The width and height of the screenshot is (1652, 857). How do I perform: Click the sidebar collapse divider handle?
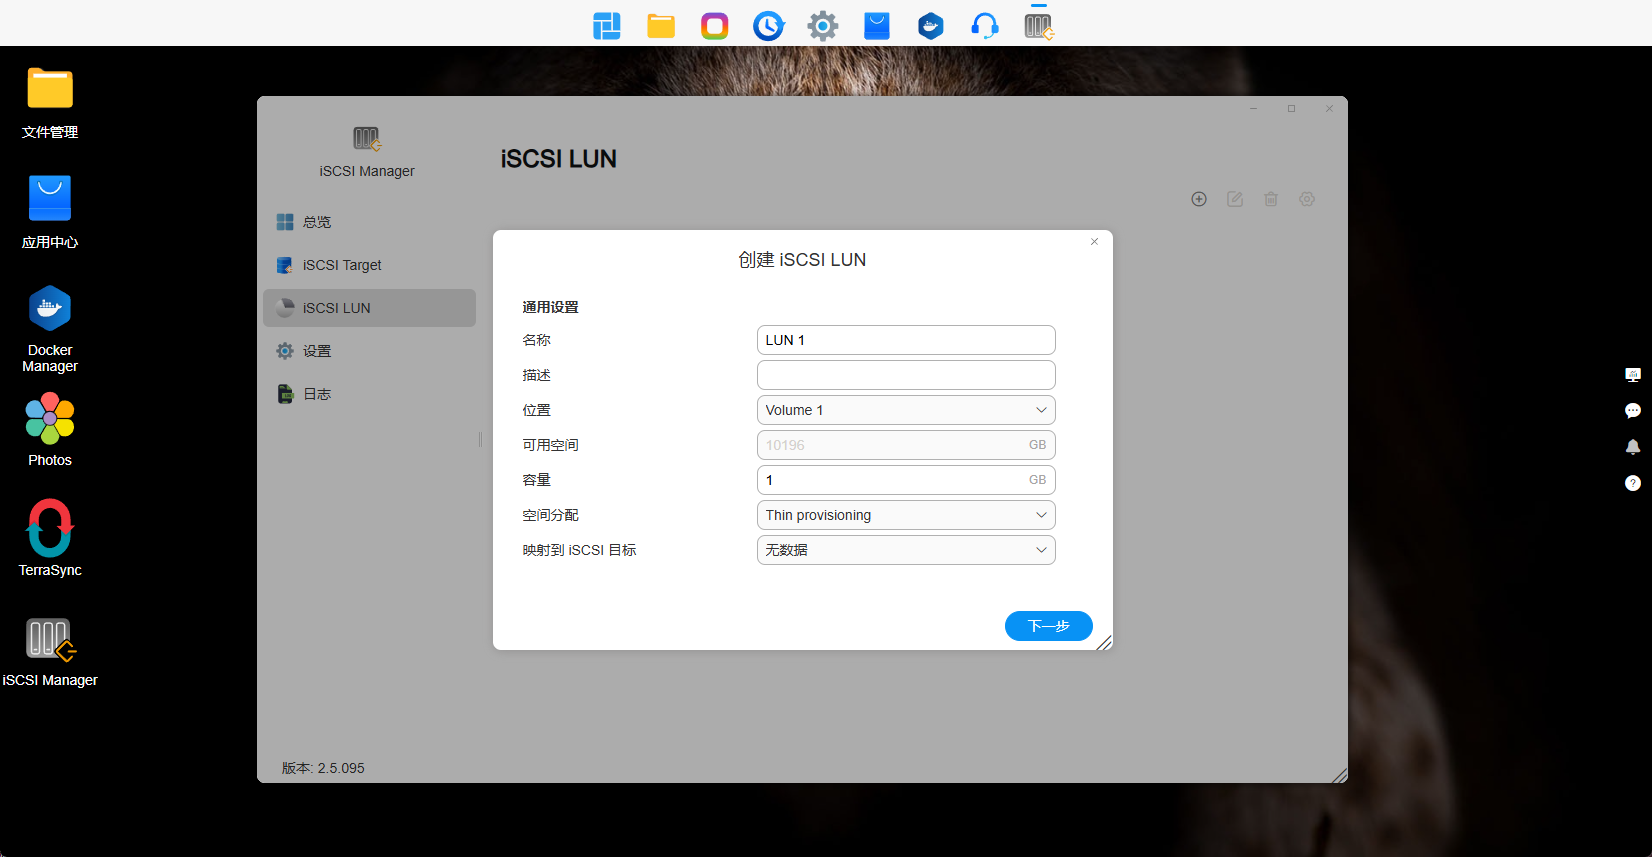tap(480, 439)
